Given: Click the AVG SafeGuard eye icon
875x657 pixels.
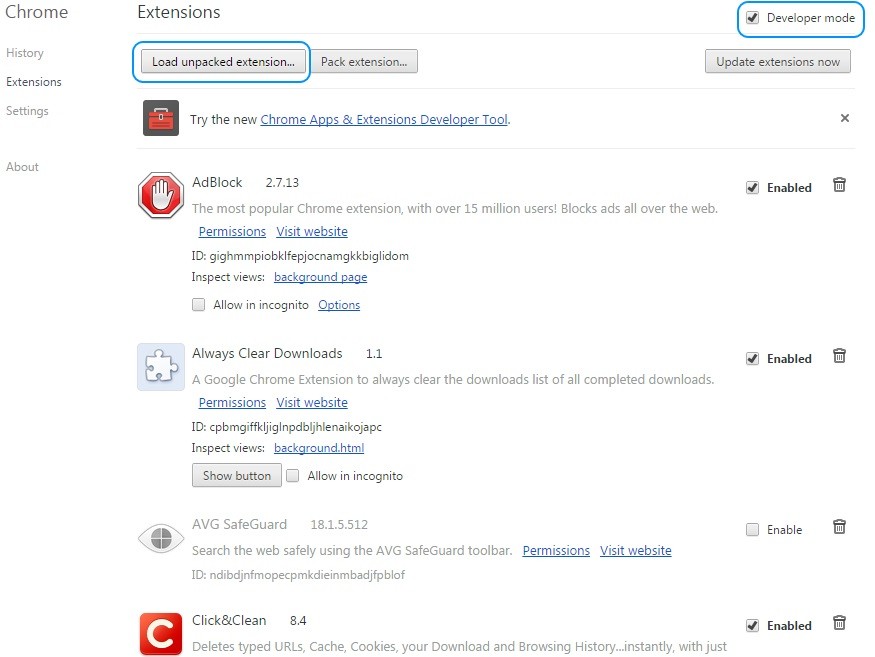Looking at the screenshot, I should tap(161, 539).
